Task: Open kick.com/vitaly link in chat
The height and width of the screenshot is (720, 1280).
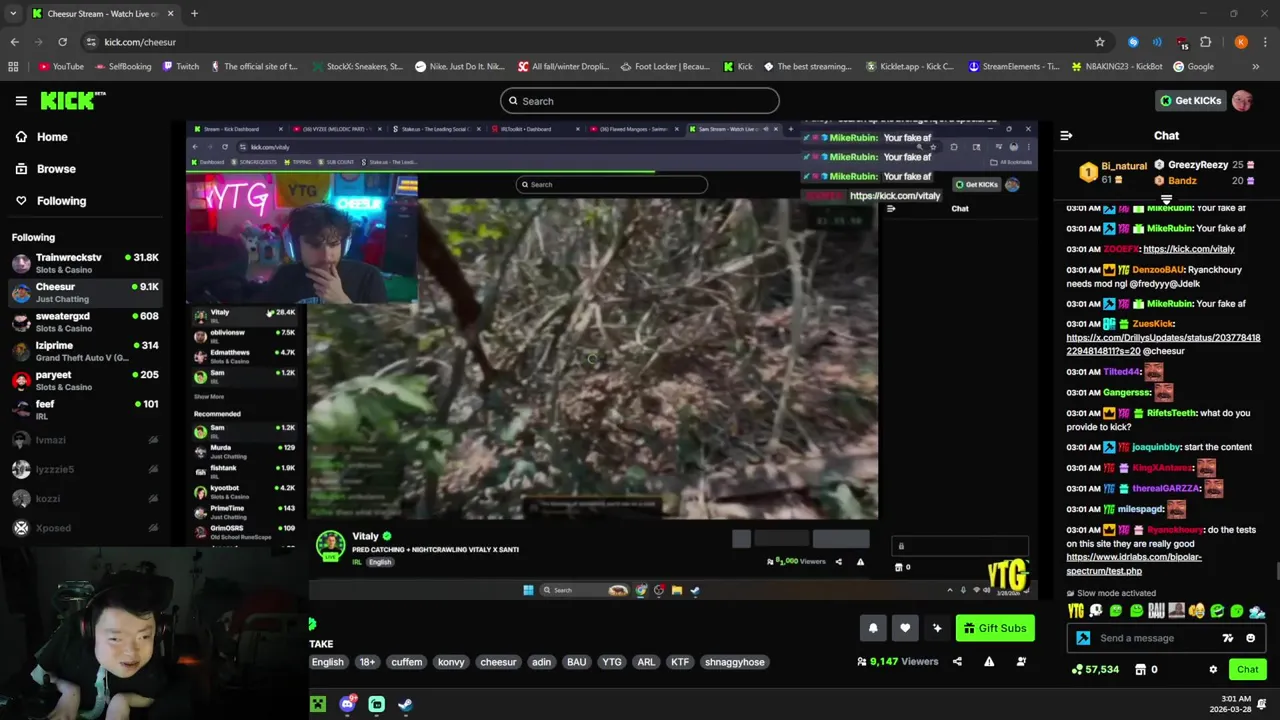Action: 1188,249
